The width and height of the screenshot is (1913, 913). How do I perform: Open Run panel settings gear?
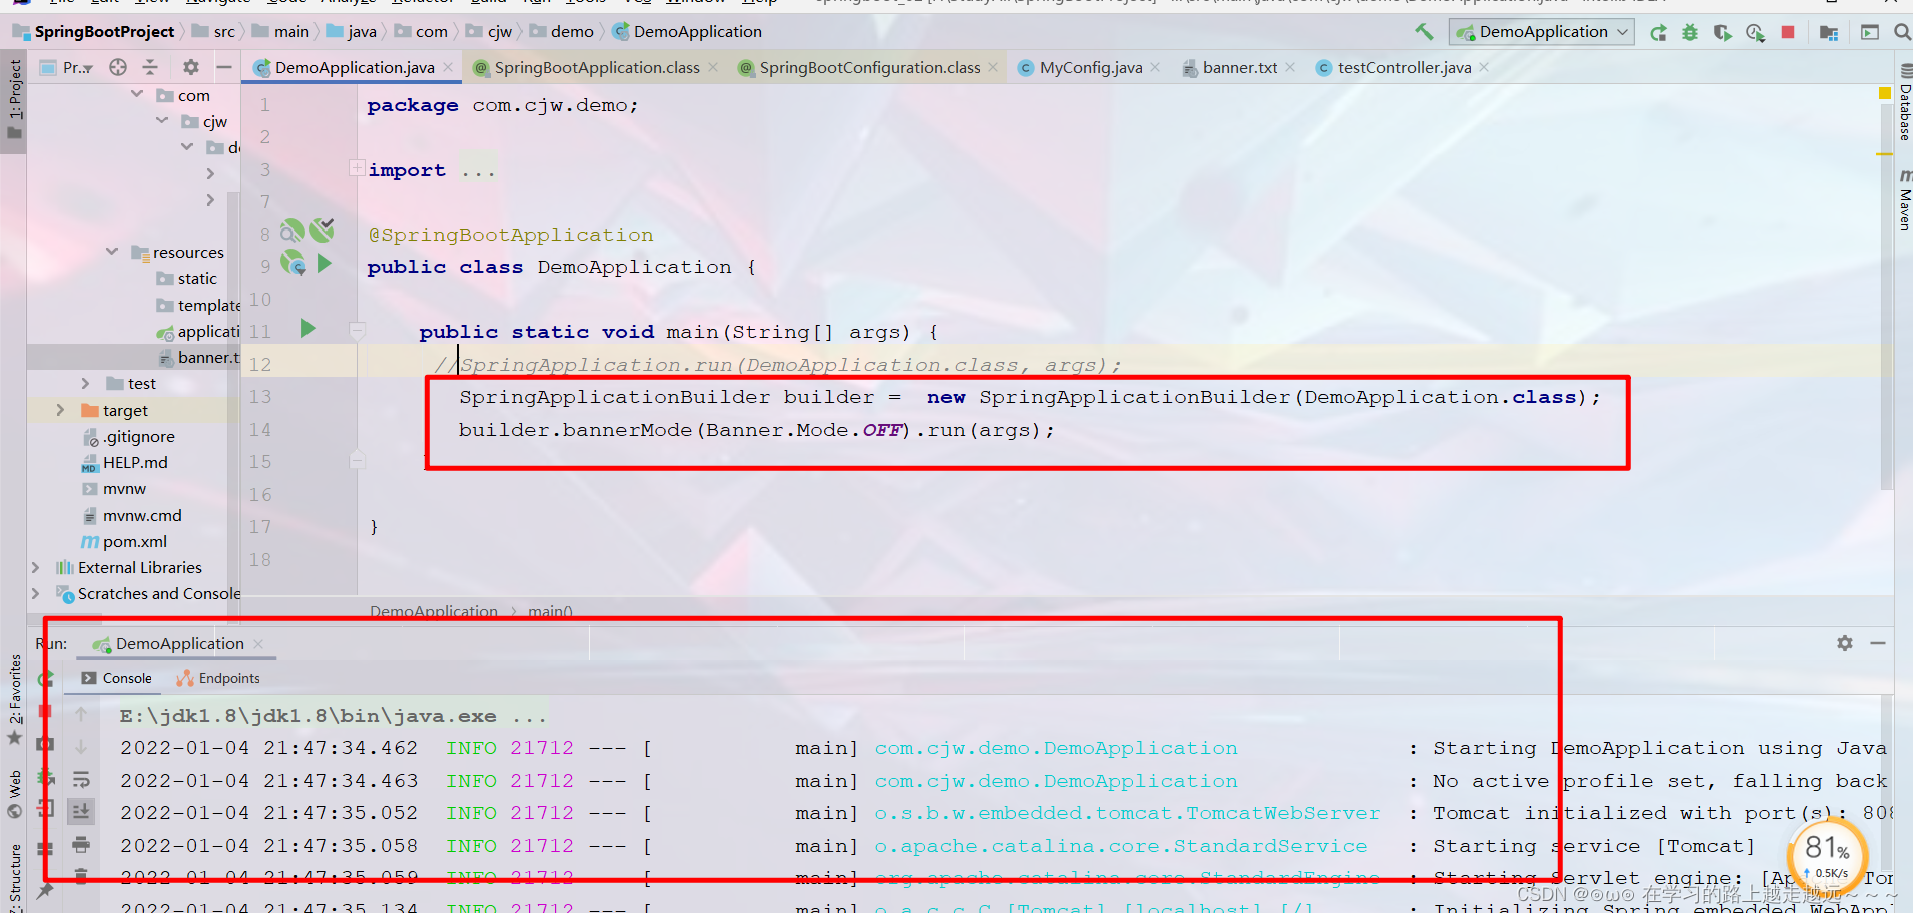[1845, 643]
